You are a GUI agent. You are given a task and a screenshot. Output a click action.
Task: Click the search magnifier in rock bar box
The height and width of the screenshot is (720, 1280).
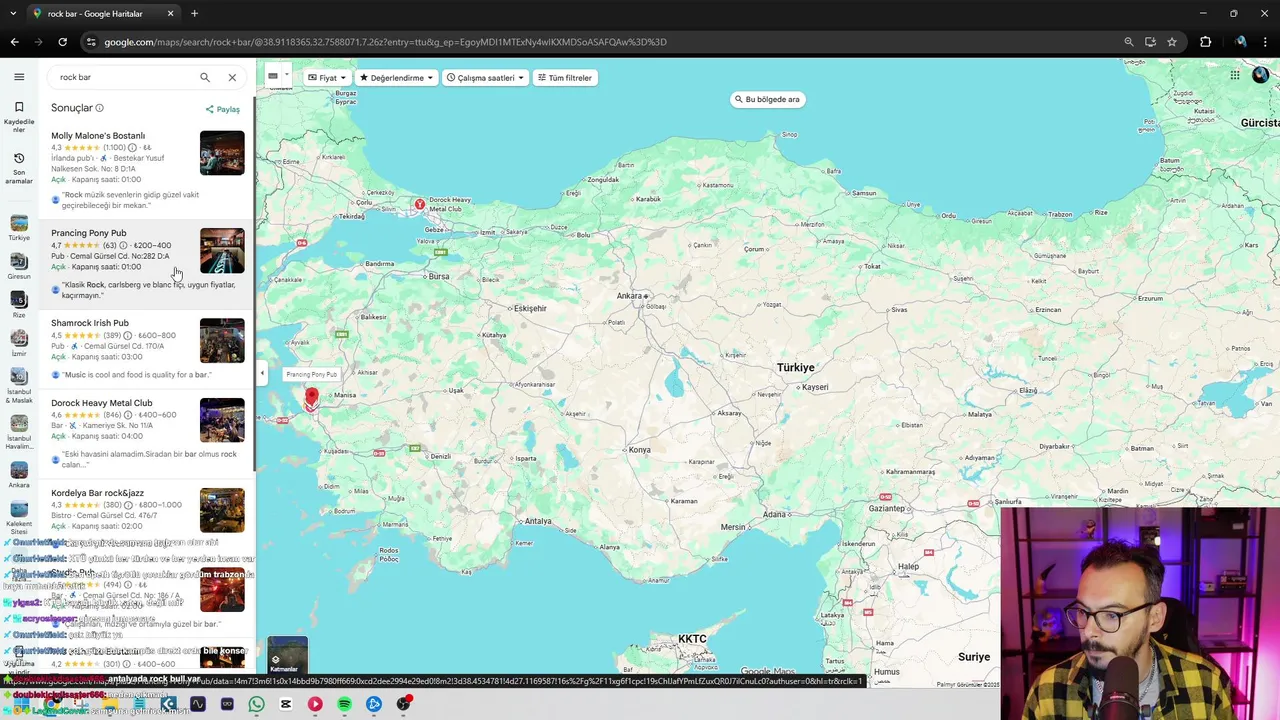205,77
